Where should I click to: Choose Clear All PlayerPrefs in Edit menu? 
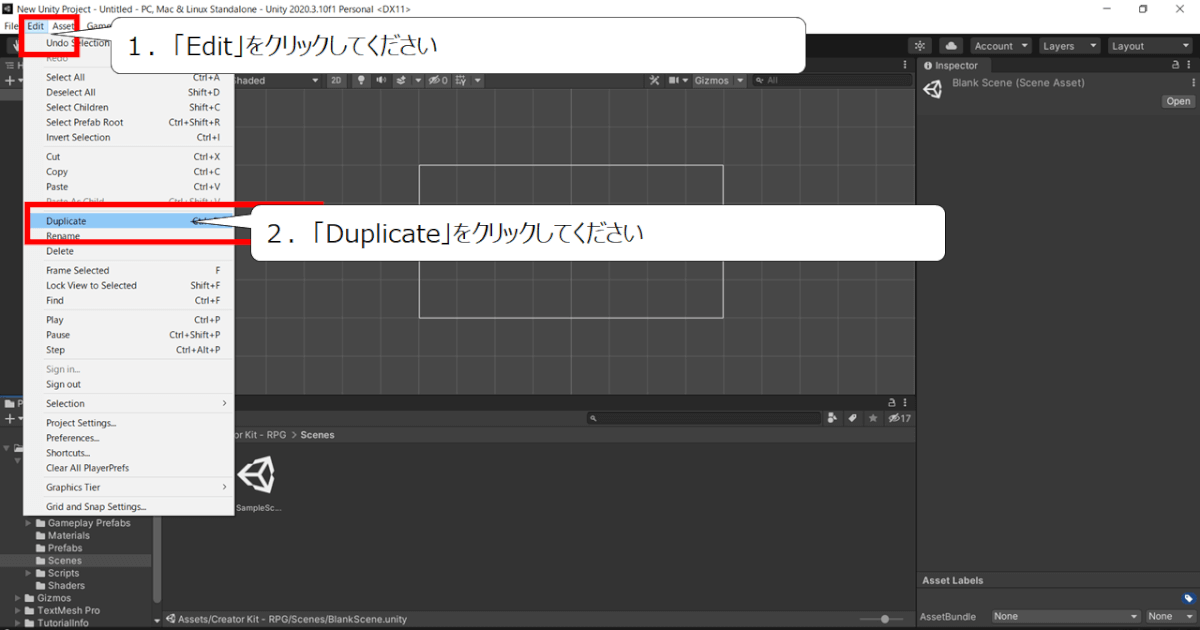pos(127,468)
